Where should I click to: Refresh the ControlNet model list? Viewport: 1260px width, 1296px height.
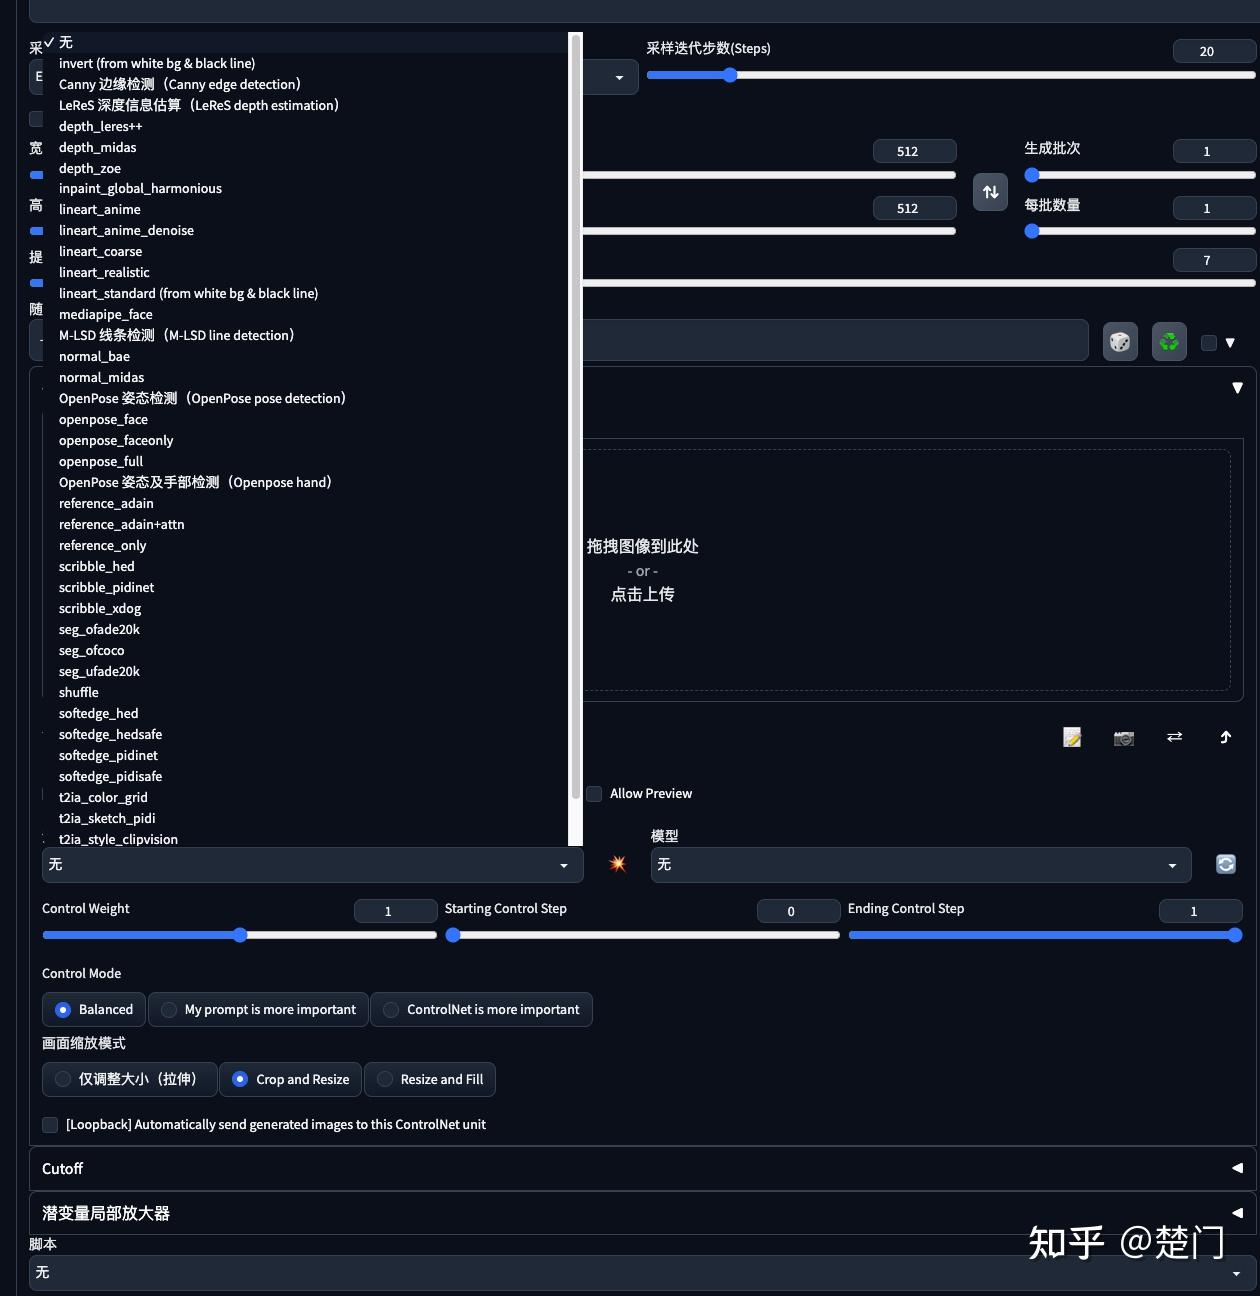coord(1225,864)
